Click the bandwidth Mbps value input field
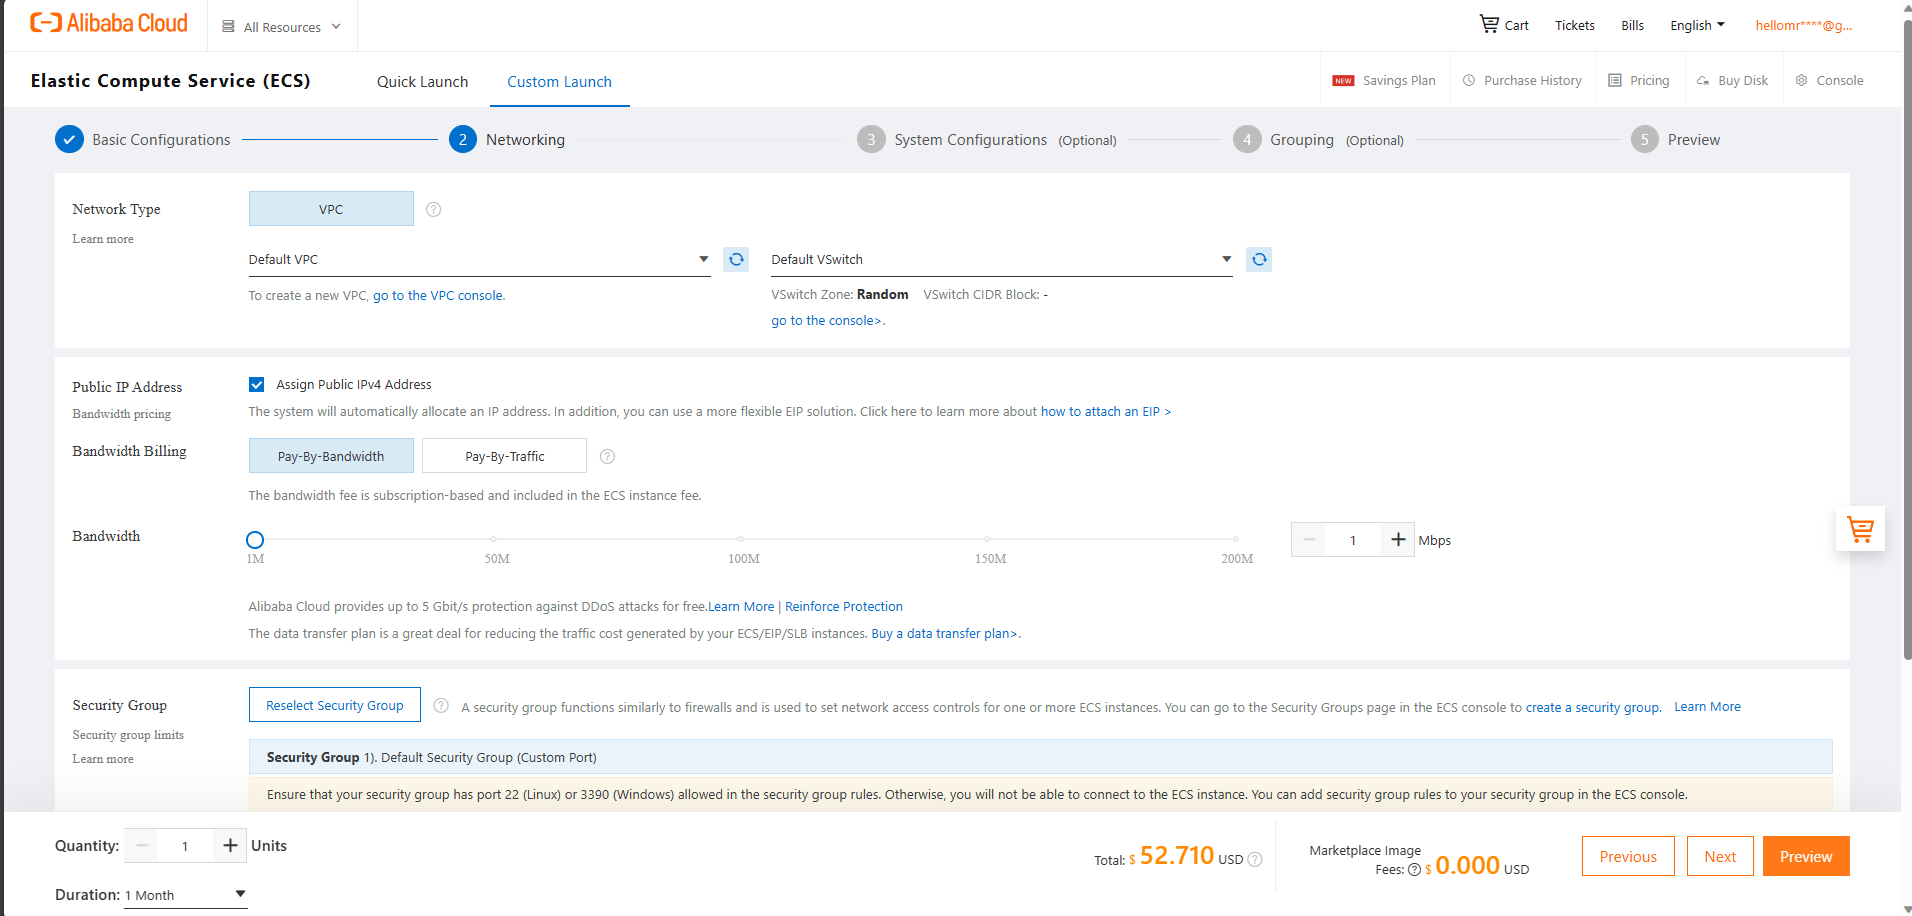Viewport: 1912px width, 916px height. coord(1353,540)
